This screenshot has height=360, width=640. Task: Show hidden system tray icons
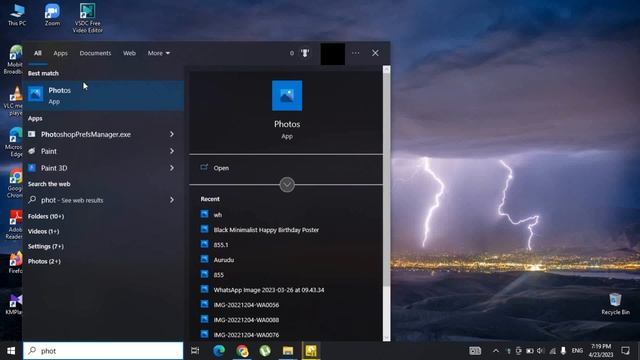point(496,351)
